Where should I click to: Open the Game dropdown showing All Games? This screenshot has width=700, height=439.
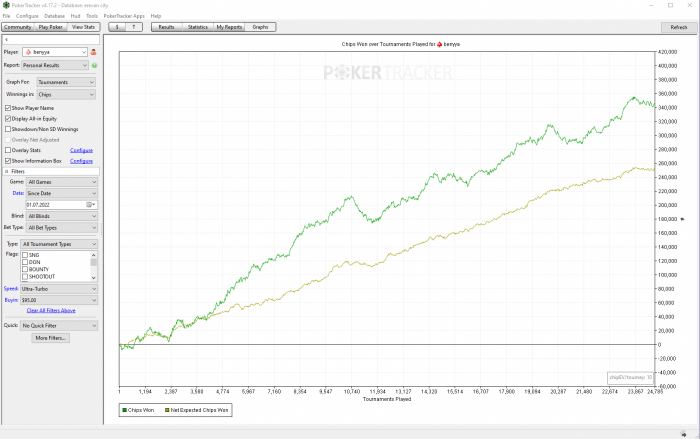[x=62, y=182]
